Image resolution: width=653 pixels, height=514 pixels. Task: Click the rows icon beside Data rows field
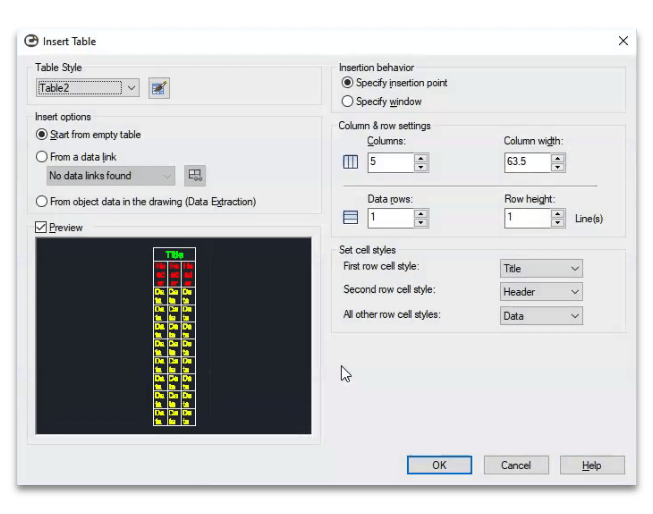pos(350,217)
